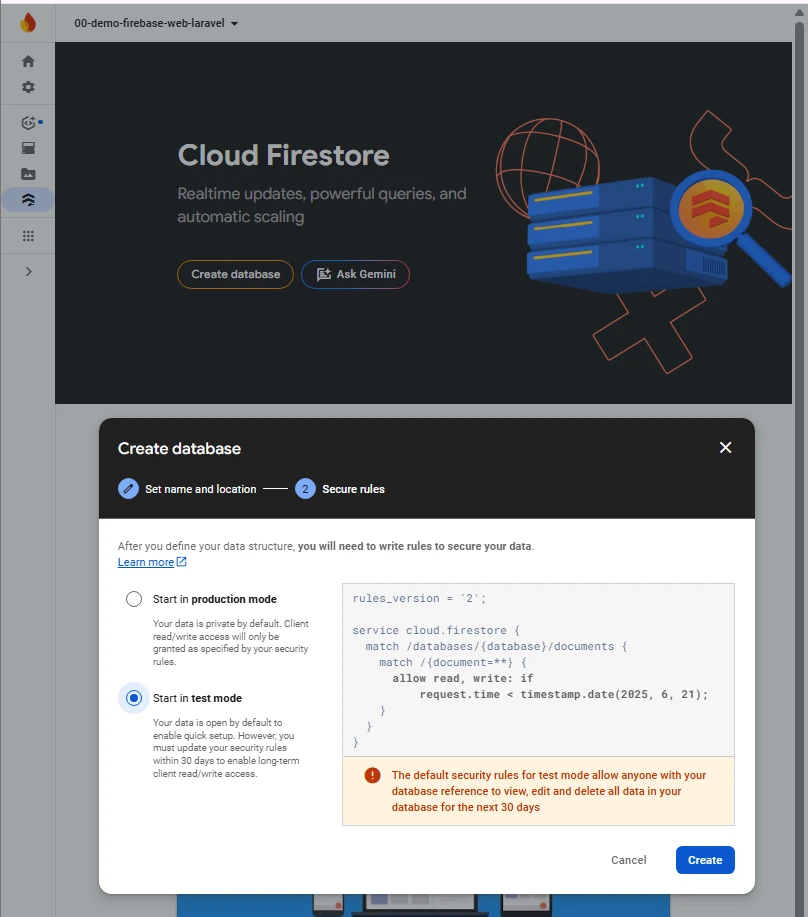808x917 pixels.
Task: Close the Create database dialog
Action: (725, 447)
